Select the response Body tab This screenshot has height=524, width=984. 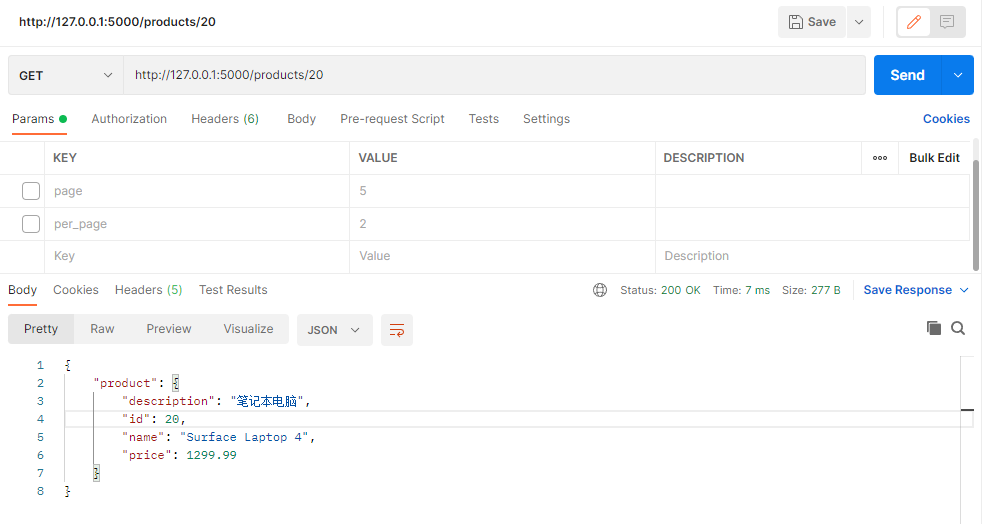(x=23, y=290)
